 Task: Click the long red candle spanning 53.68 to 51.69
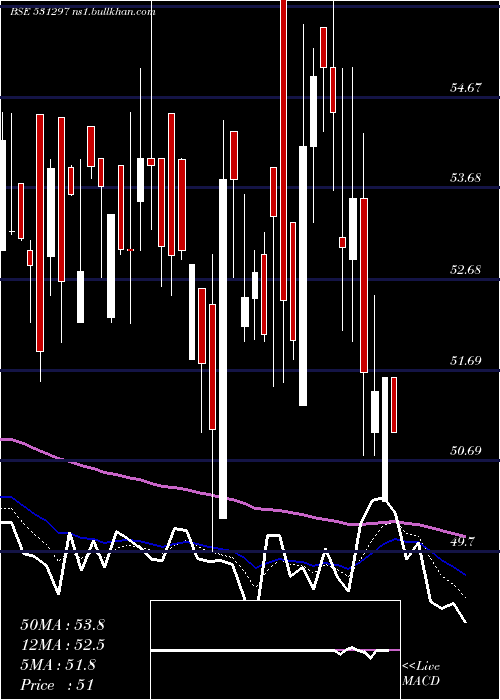pyautogui.click(x=364, y=285)
